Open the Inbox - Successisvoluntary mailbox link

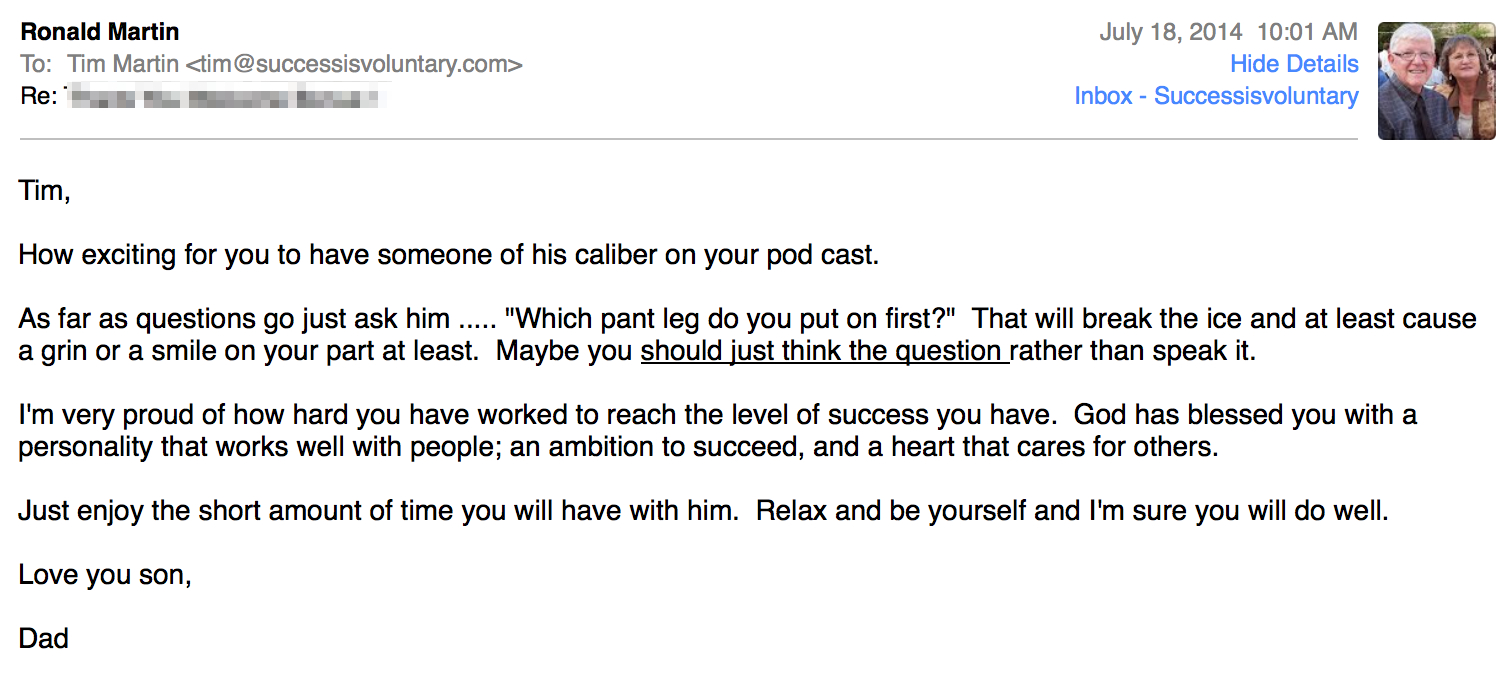pos(1216,96)
